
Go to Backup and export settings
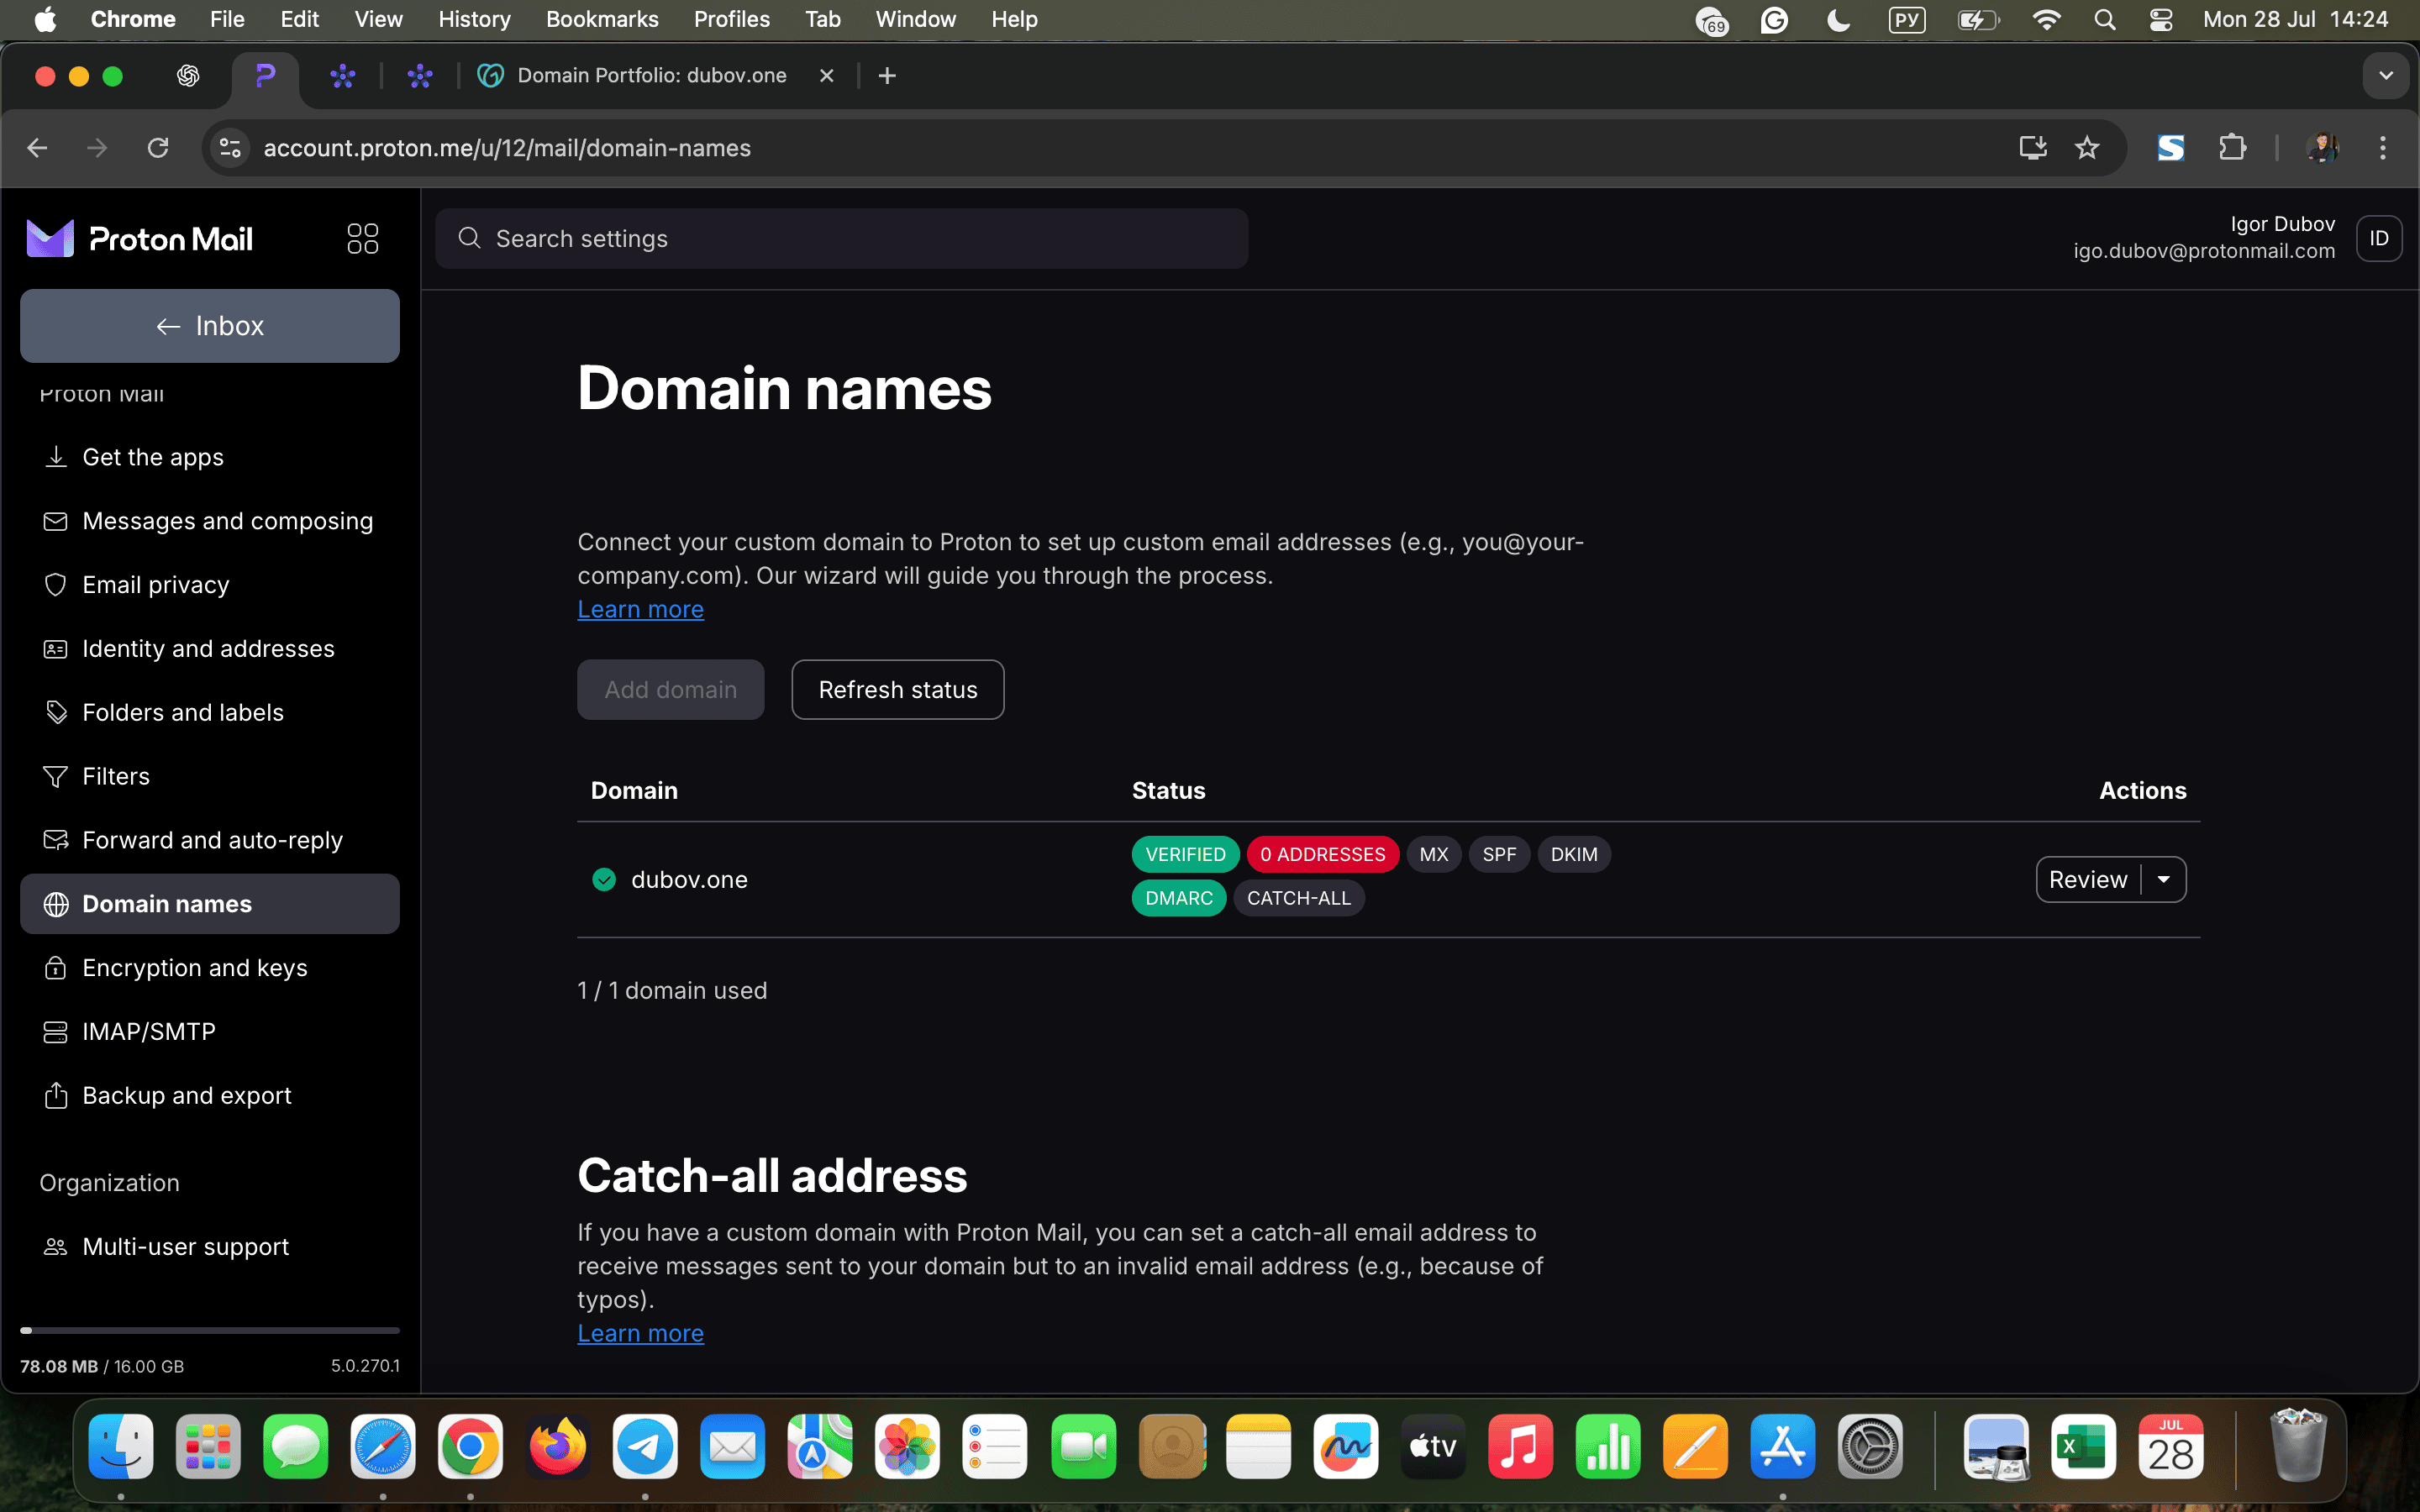(210, 1096)
